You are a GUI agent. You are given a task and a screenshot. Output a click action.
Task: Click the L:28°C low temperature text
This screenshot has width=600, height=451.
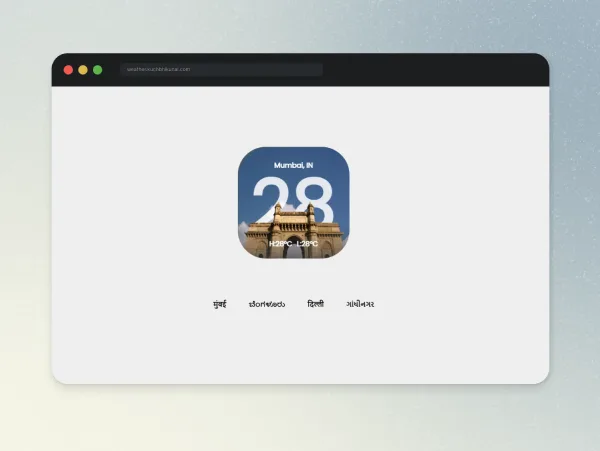307,244
